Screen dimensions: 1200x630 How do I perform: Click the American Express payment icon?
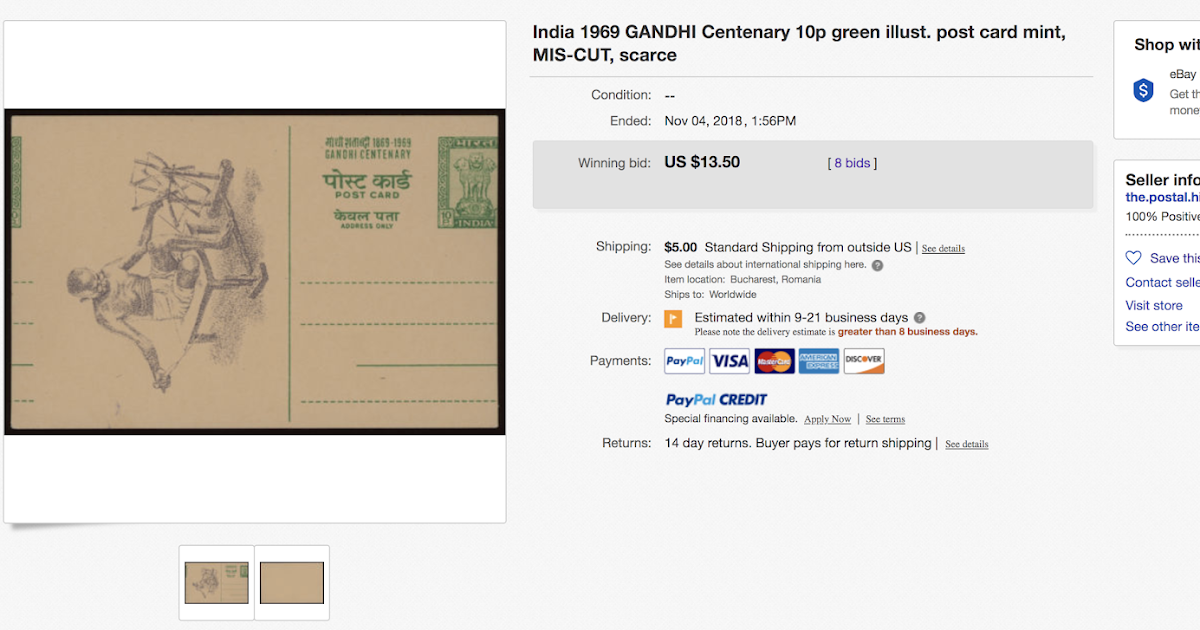click(819, 360)
